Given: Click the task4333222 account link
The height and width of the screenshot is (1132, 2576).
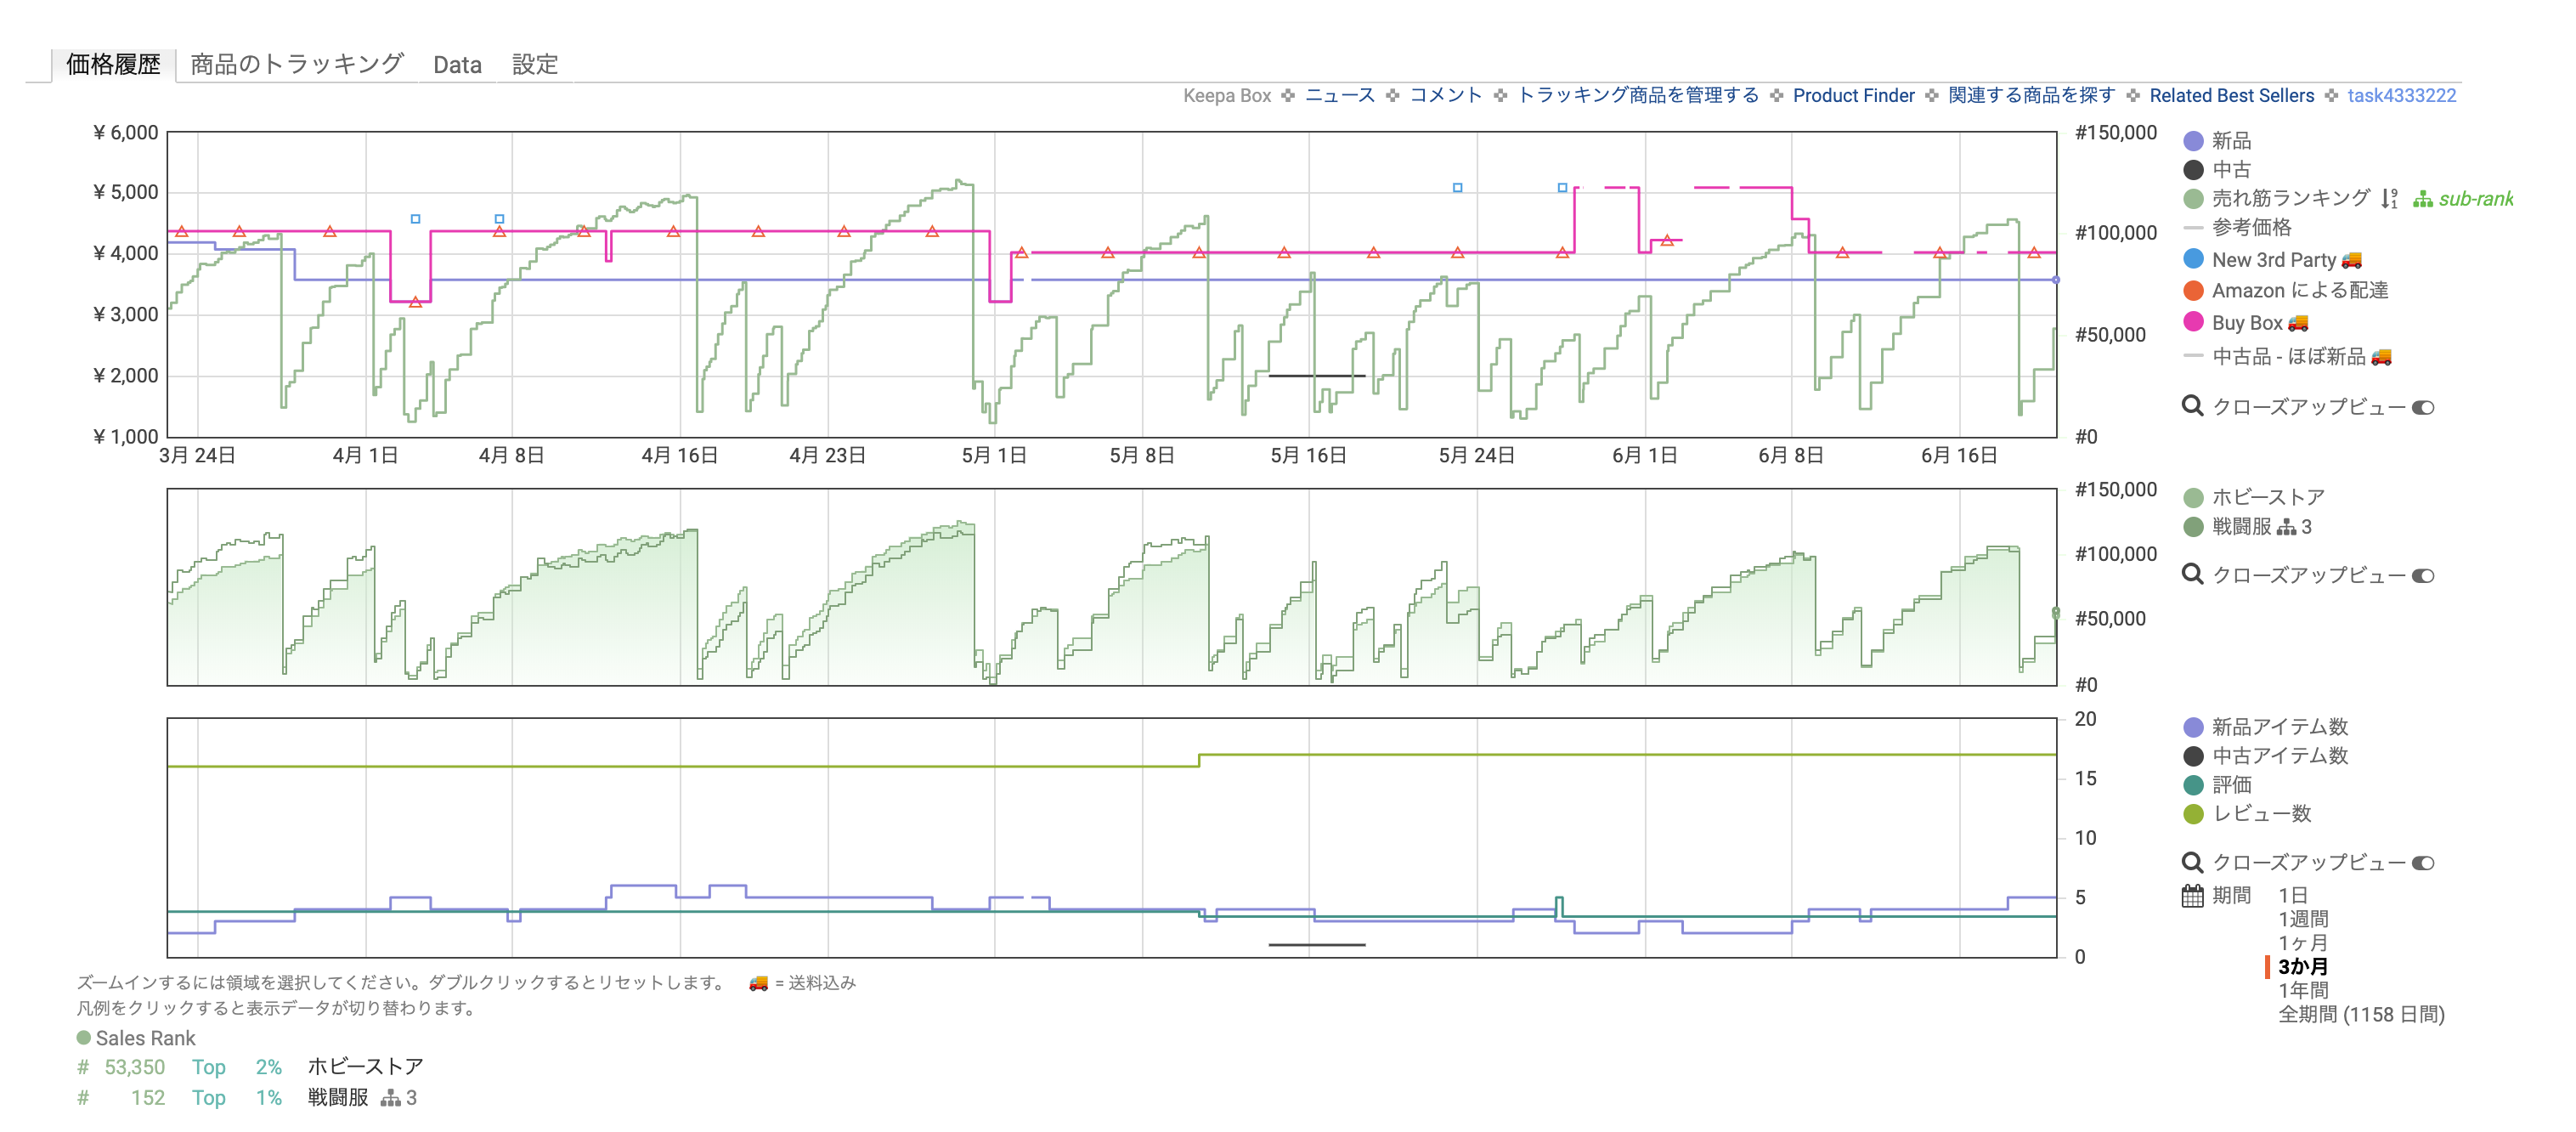Looking at the screenshot, I should (2401, 95).
